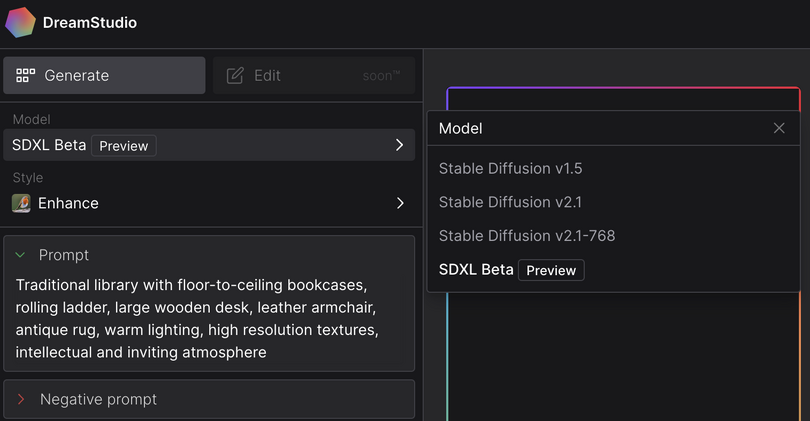Open the SDXL Beta model dropdown
This screenshot has height=421, width=810.
point(209,145)
